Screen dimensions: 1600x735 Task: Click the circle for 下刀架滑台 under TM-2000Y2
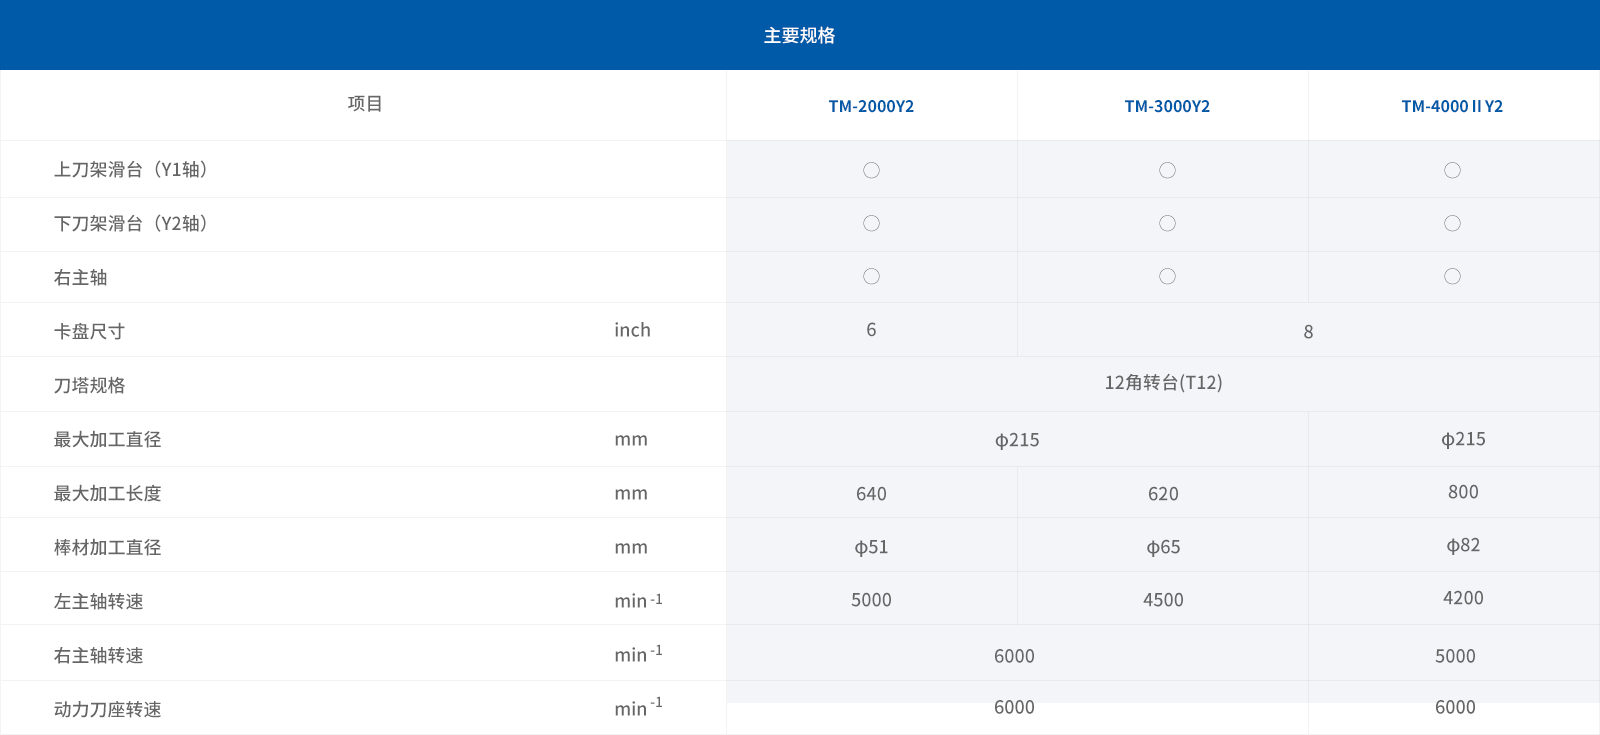click(871, 223)
